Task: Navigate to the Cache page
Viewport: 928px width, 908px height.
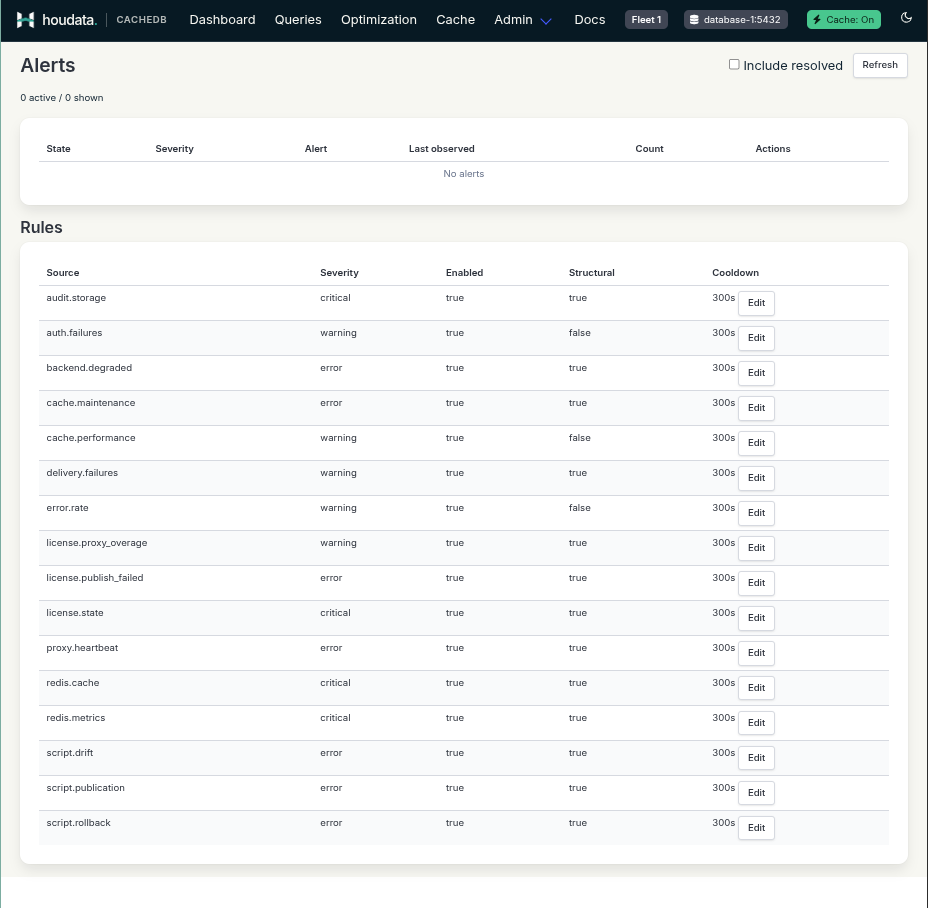Action: tap(456, 20)
